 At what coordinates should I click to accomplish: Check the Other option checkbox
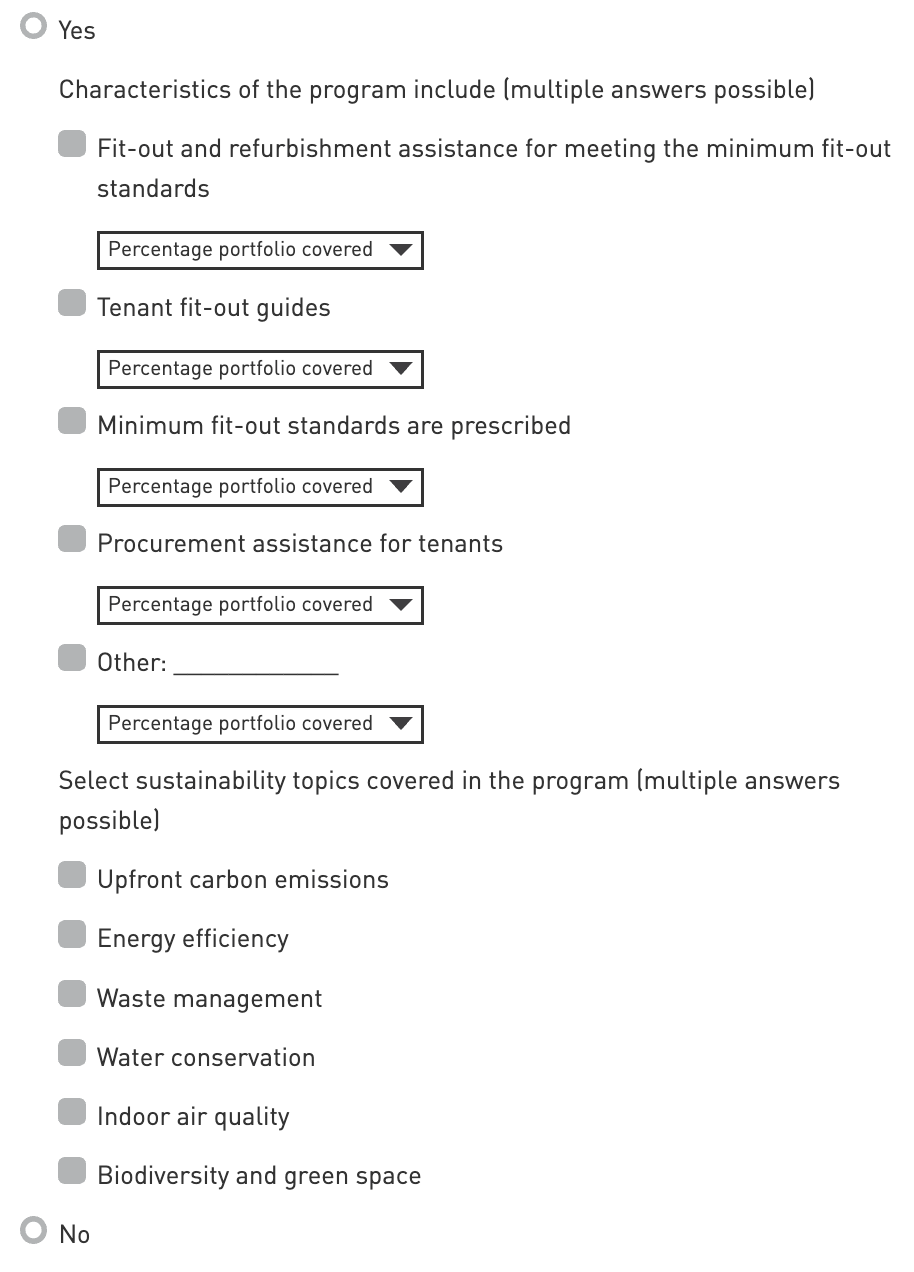72,659
